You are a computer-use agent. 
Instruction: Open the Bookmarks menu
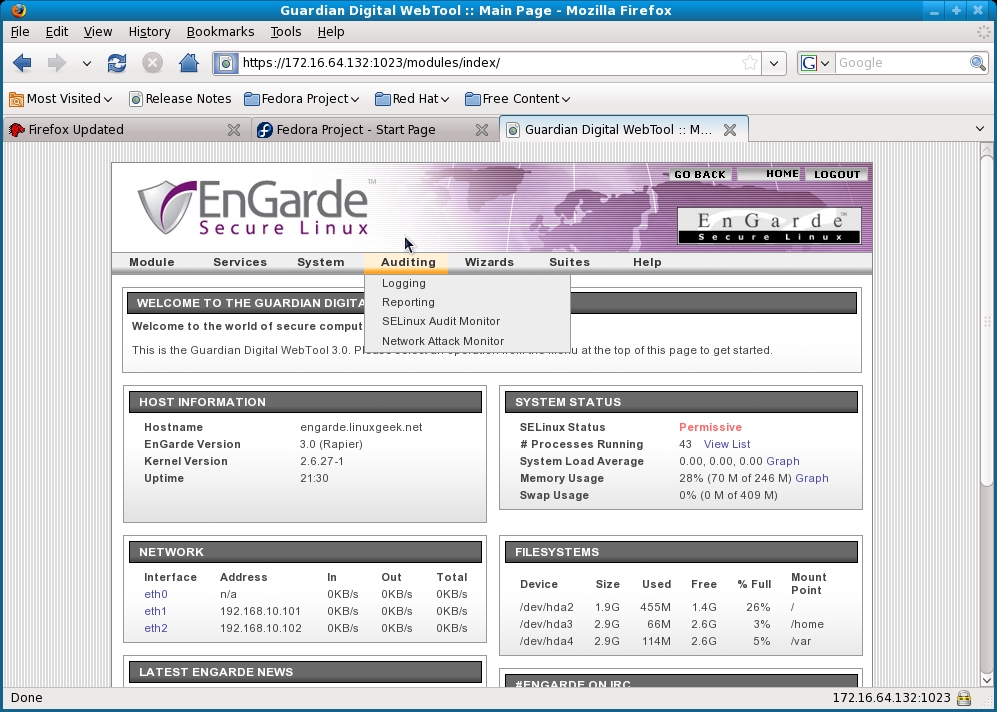[220, 32]
